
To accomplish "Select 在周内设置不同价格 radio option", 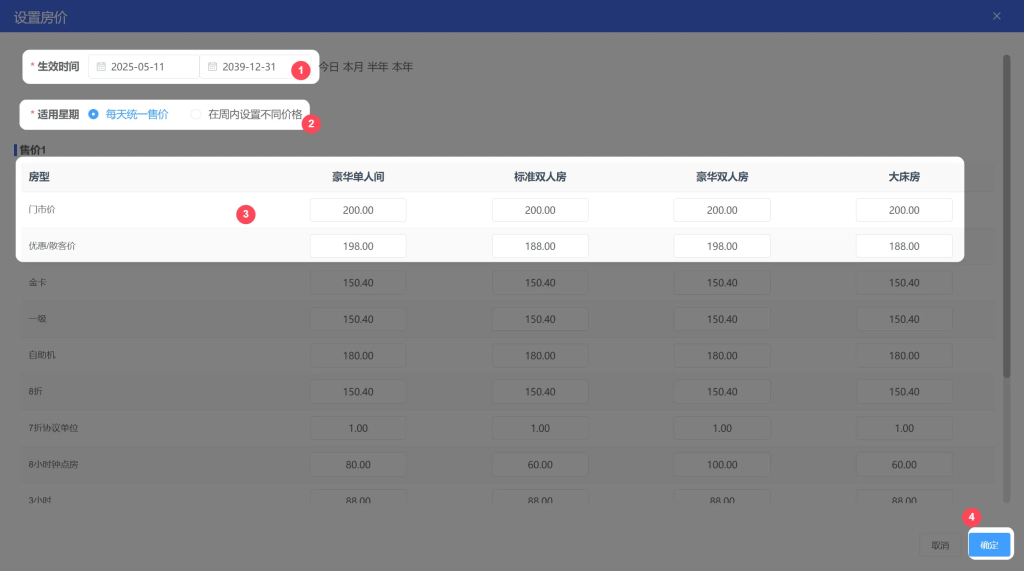I will click(x=196, y=114).
